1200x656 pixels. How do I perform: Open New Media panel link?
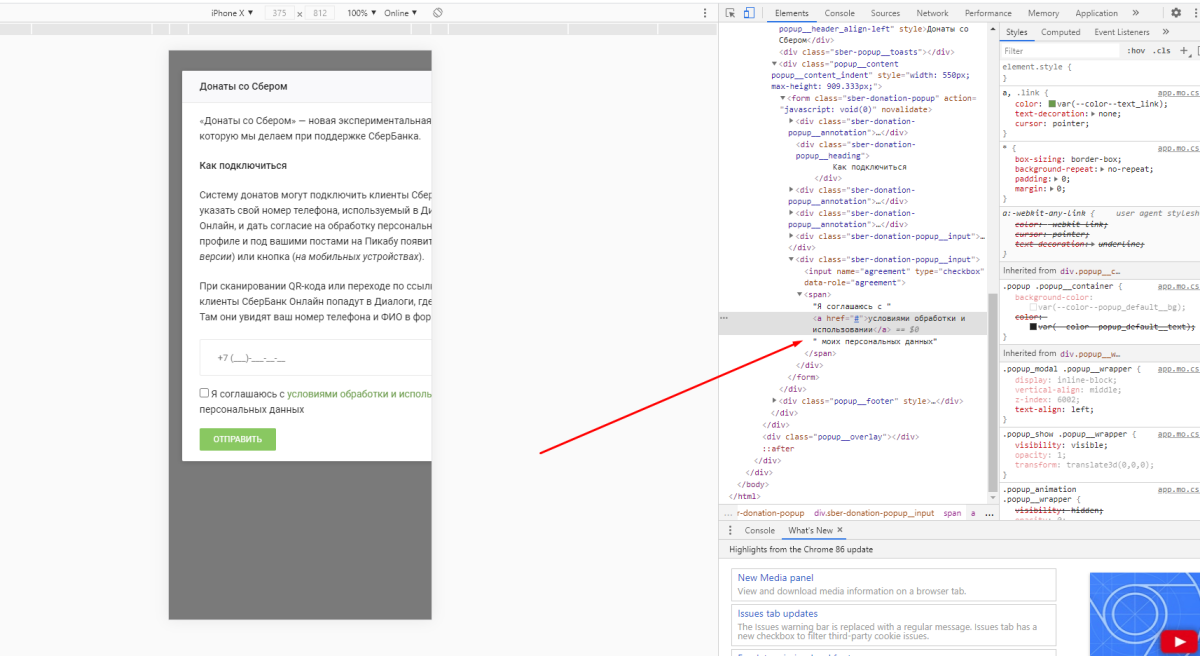(x=775, y=578)
